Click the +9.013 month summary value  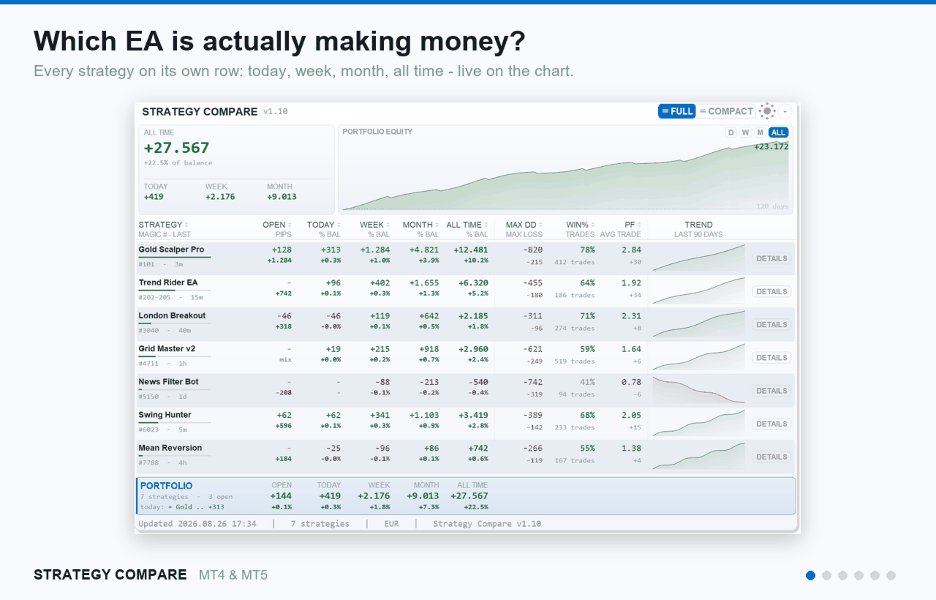pos(281,197)
